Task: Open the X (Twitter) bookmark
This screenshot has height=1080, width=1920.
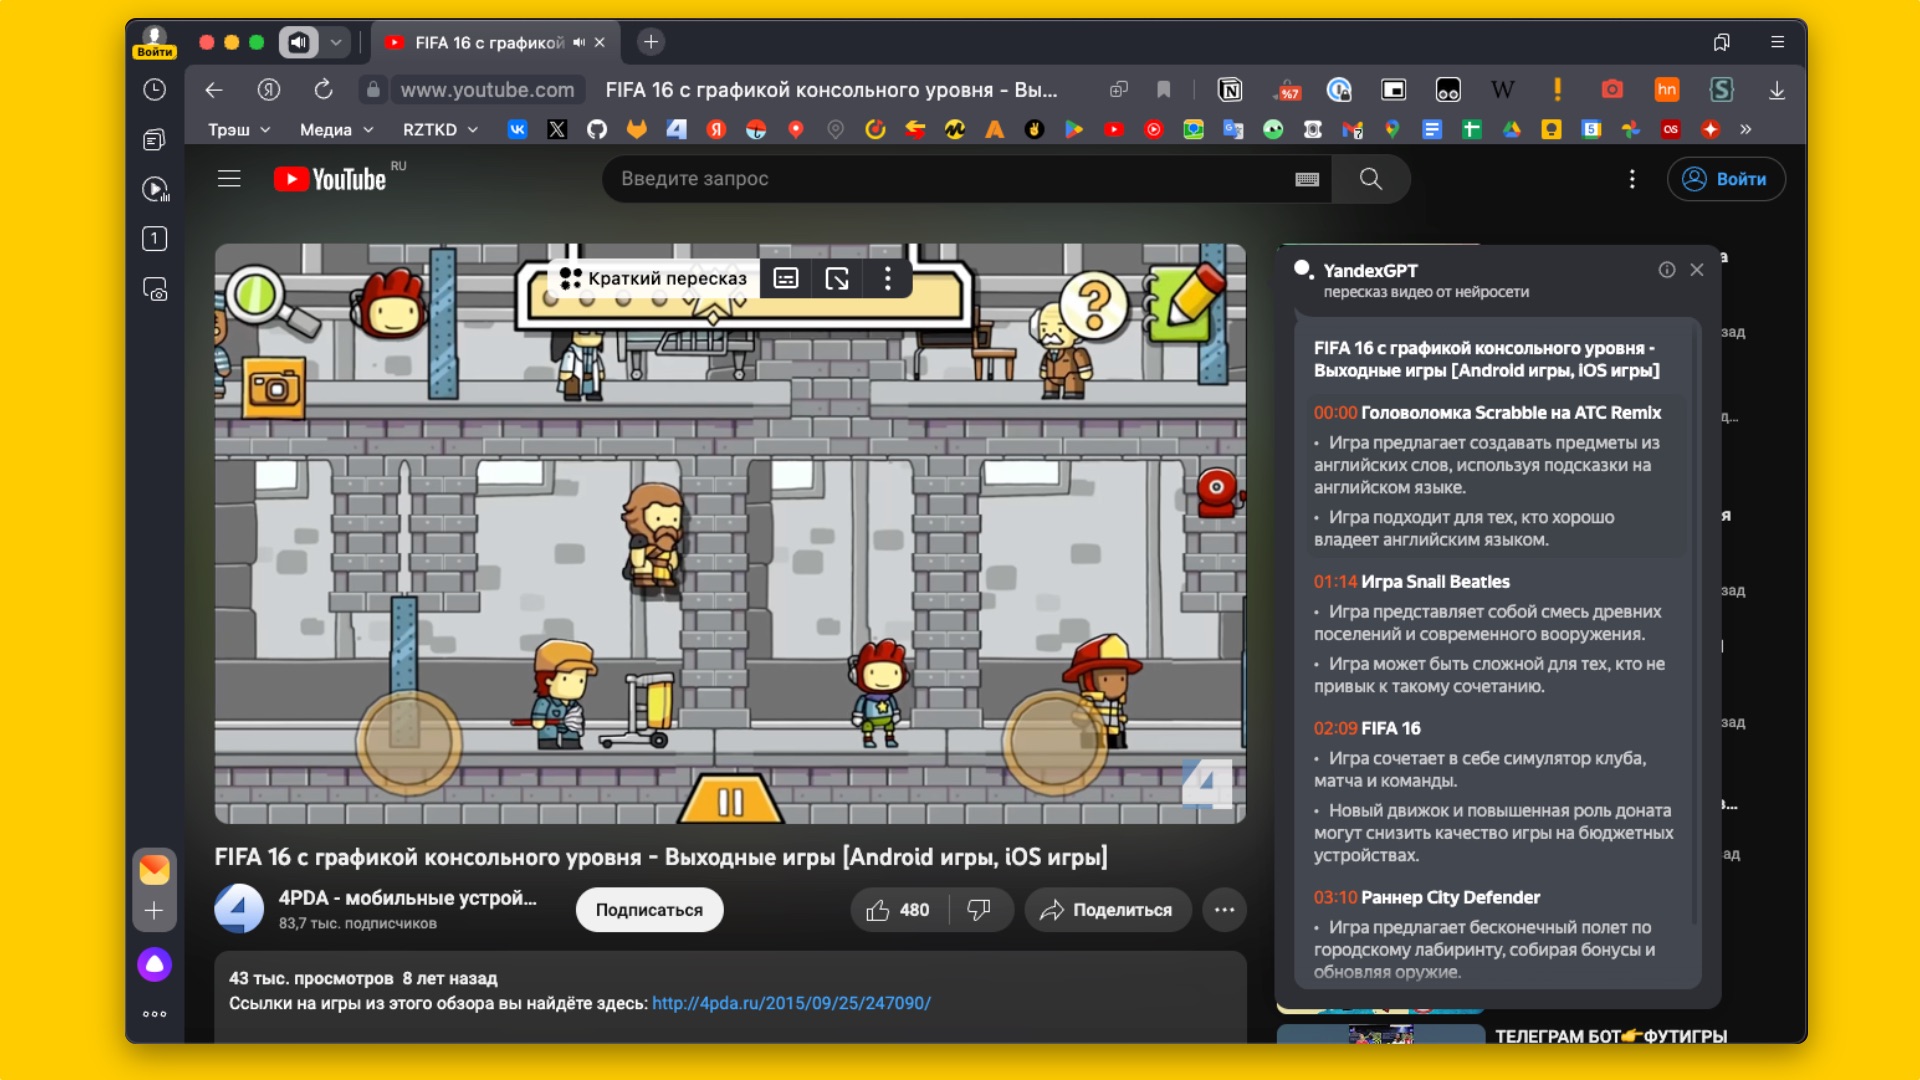Action: (557, 129)
